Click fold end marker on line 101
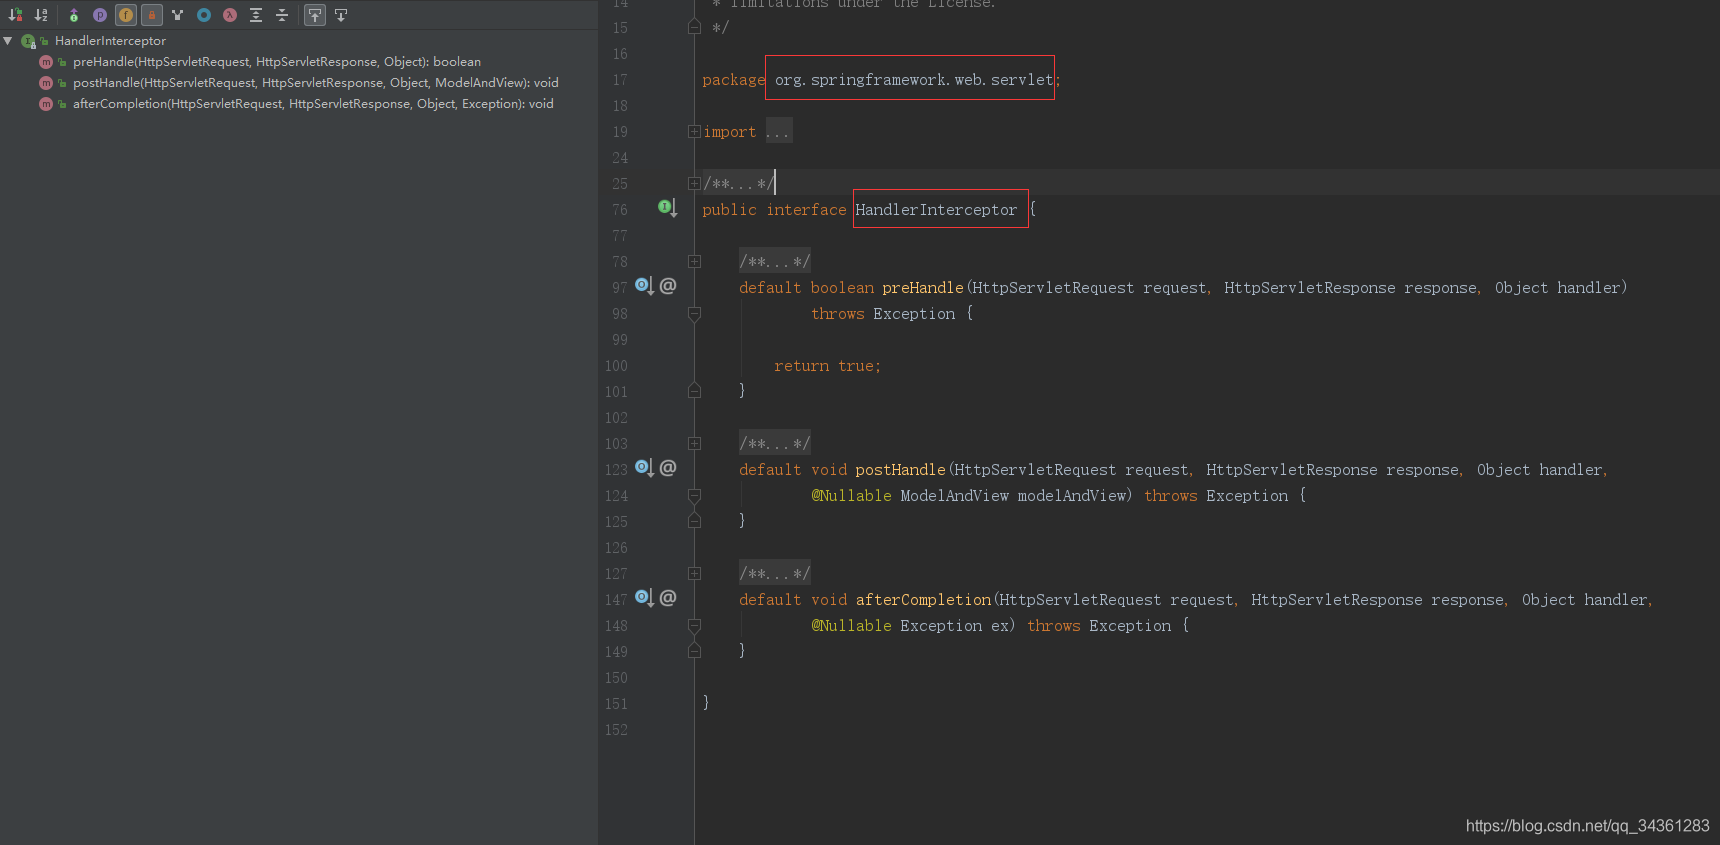 pos(694,391)
